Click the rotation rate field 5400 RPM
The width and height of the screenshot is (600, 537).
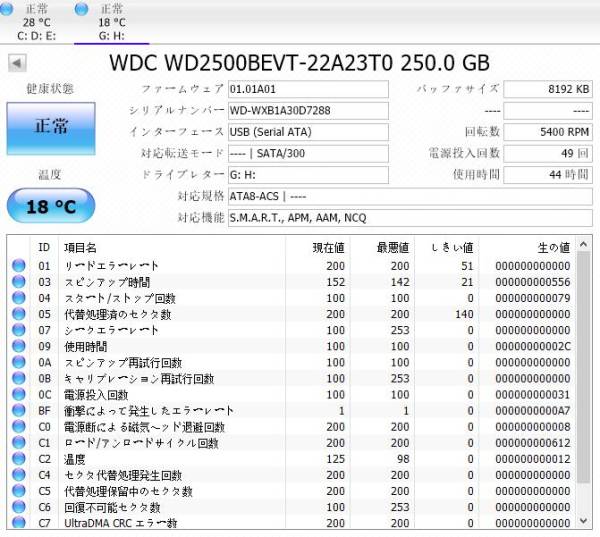click(548, 132)
